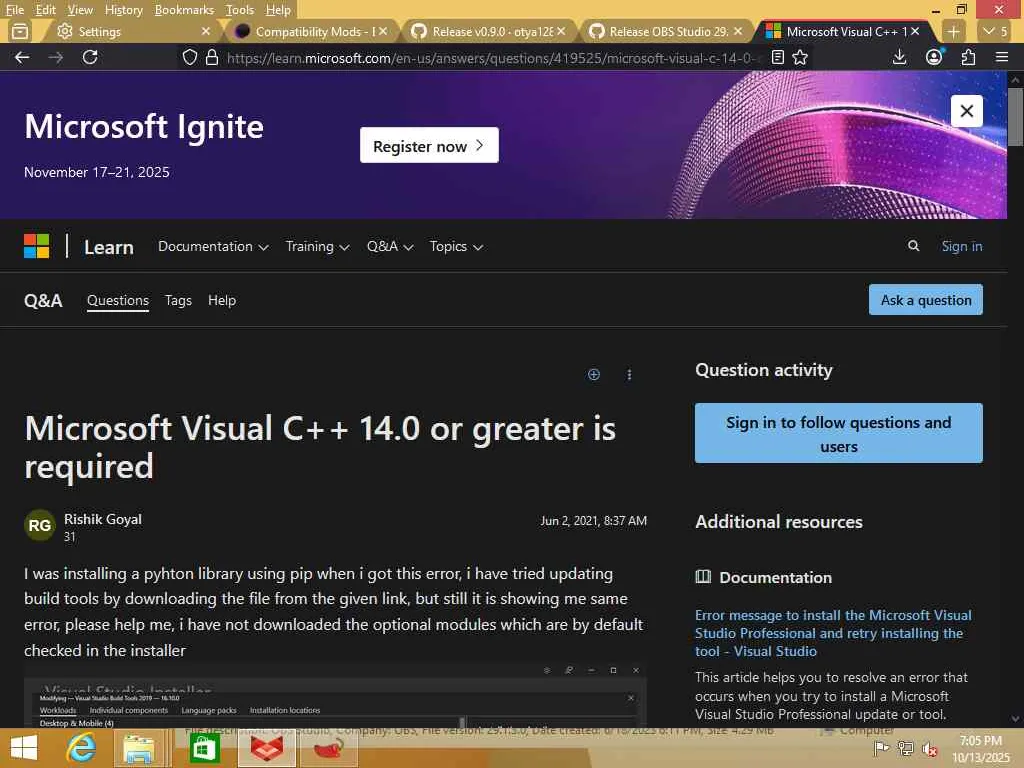Open the Edit menu
The width and height of the screenshot is (1024, 768).
45,10
